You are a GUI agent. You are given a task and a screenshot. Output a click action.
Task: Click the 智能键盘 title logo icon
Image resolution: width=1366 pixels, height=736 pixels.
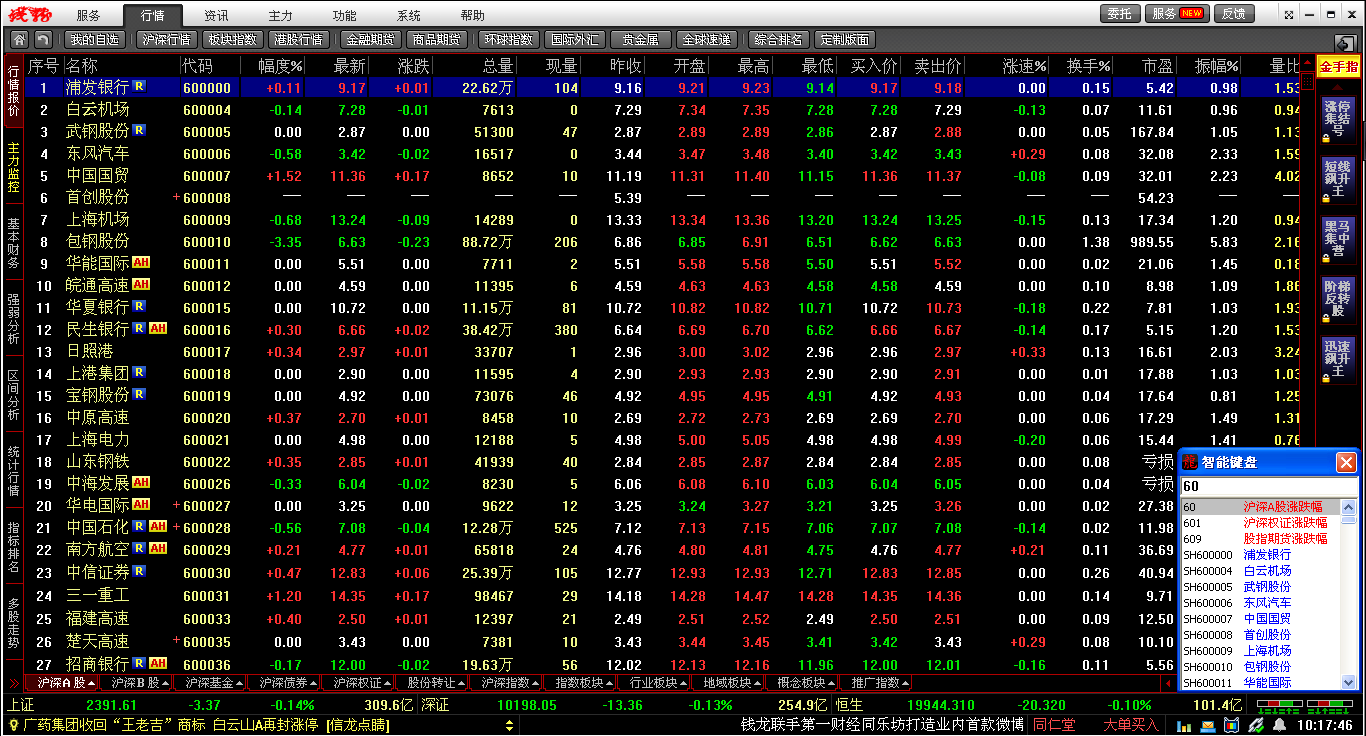pyautogui.click(x=1190, y=462)
